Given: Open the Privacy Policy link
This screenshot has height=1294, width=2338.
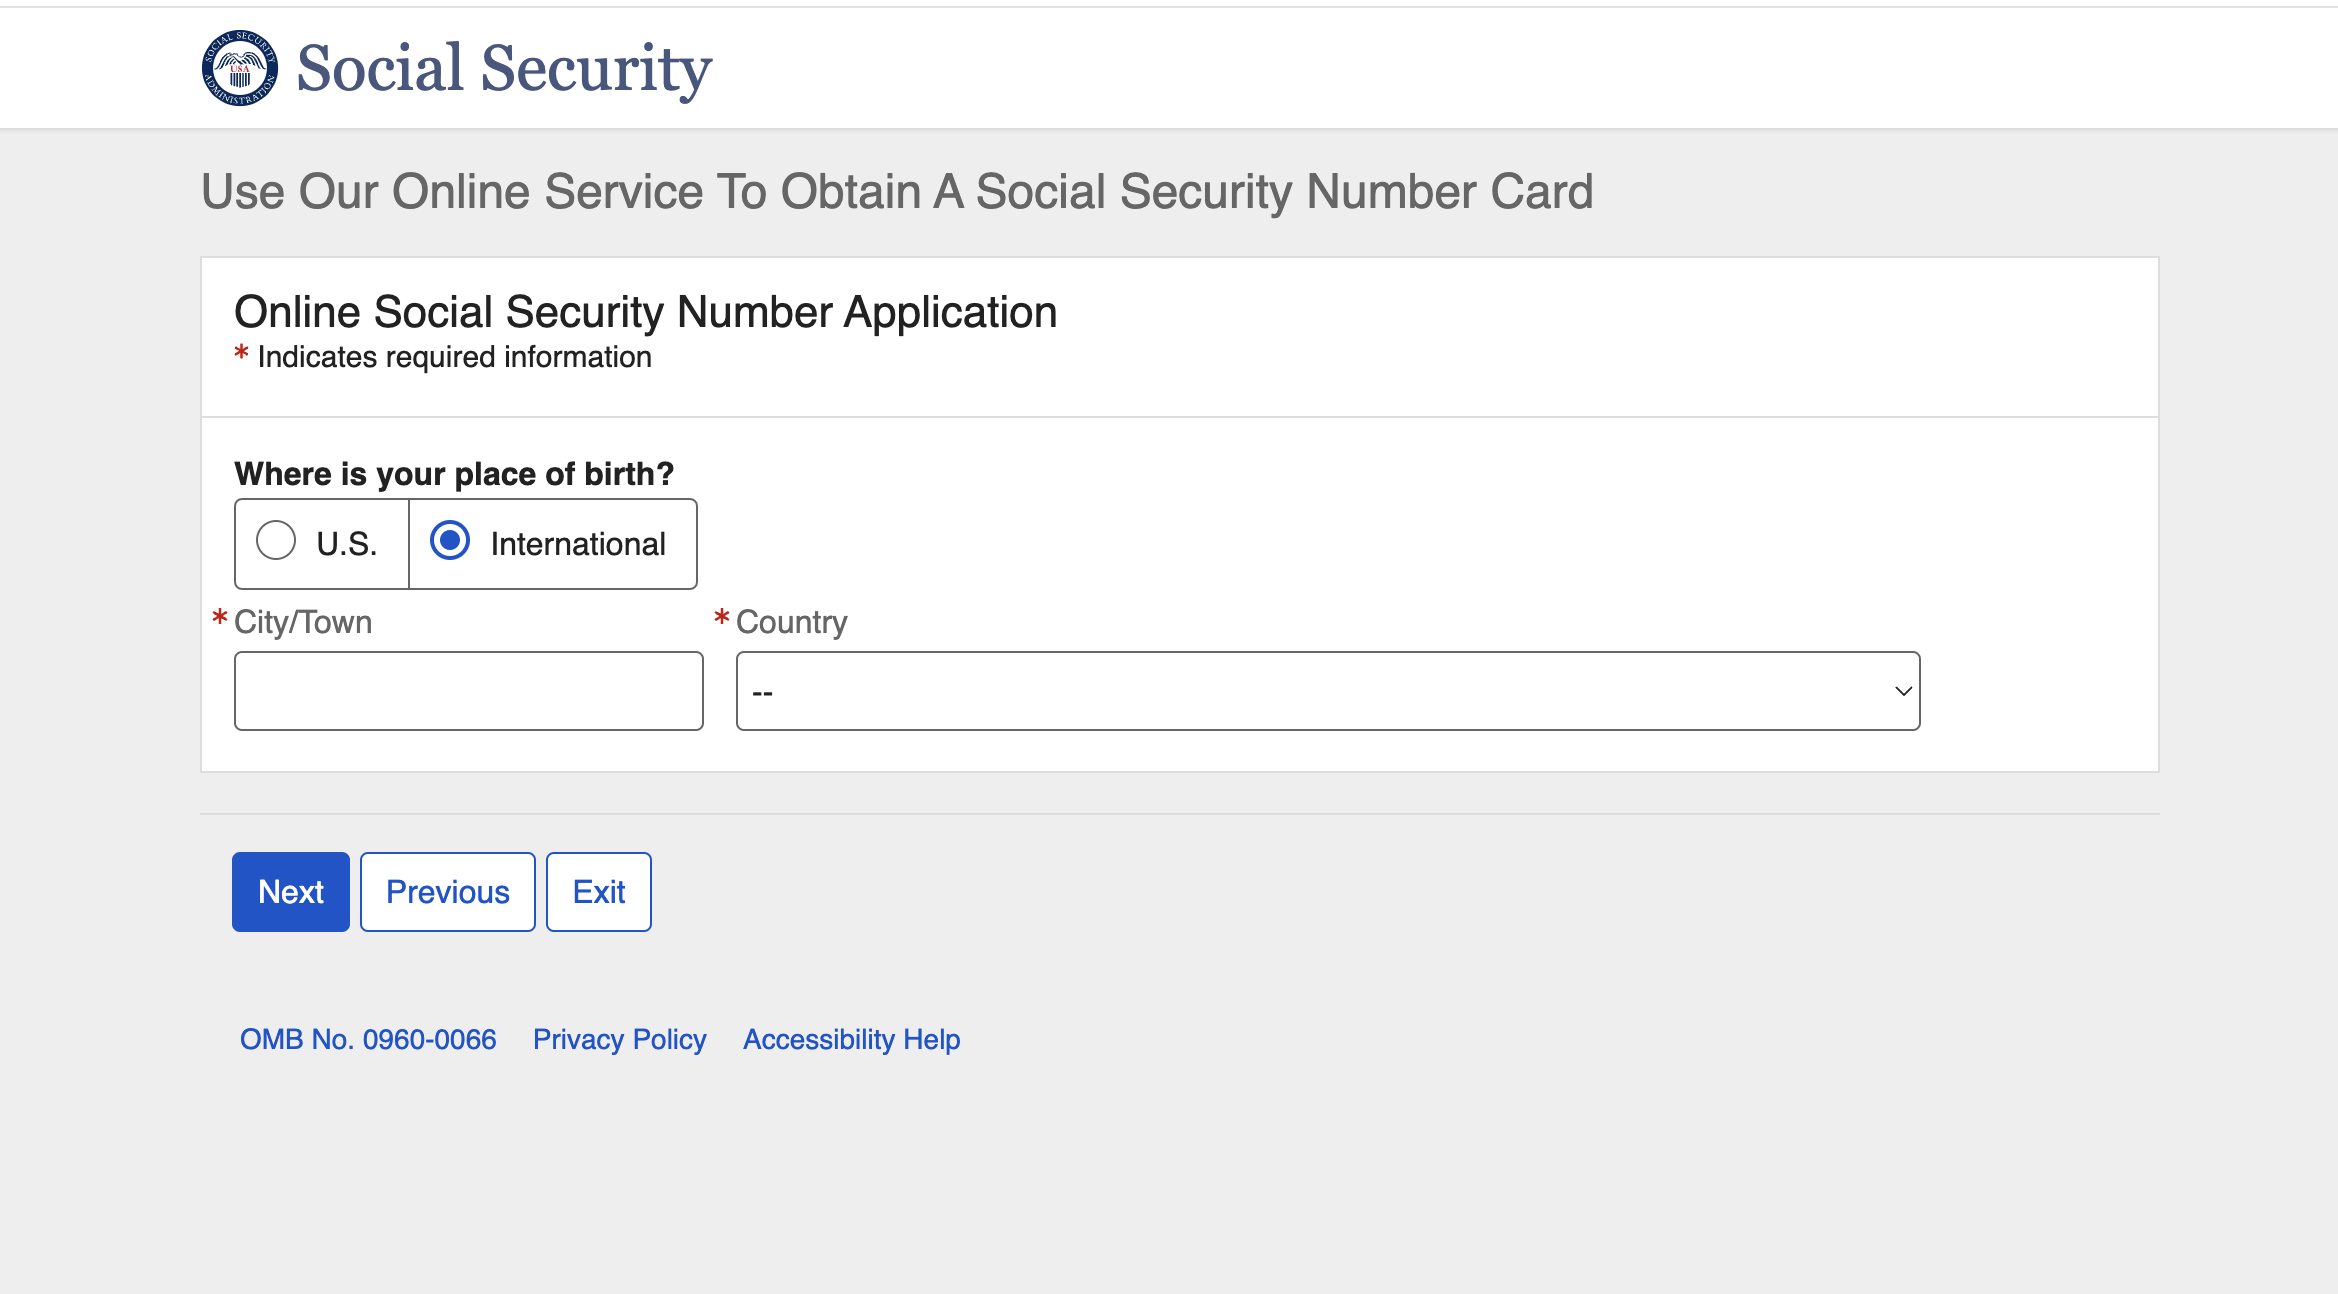Looking at the screenshot, I should 620,1039.
